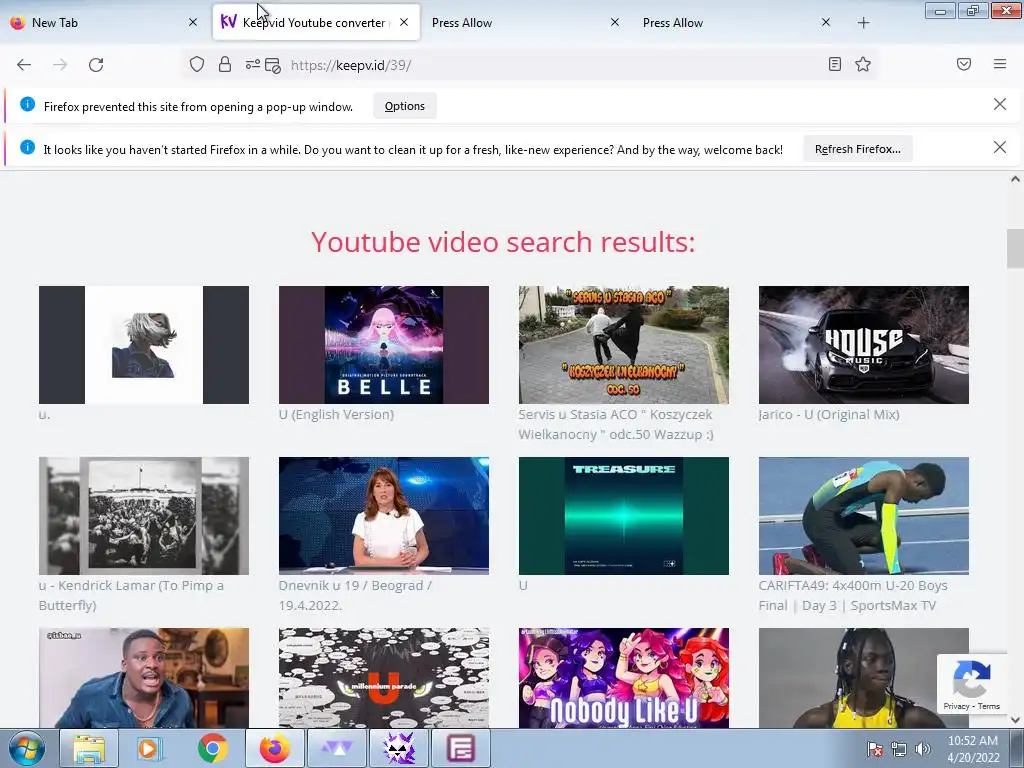Switch to the first Press Allow tab
Viewport: 1024px width, 768px height.
pyautogui.click(x=526, y=23)
